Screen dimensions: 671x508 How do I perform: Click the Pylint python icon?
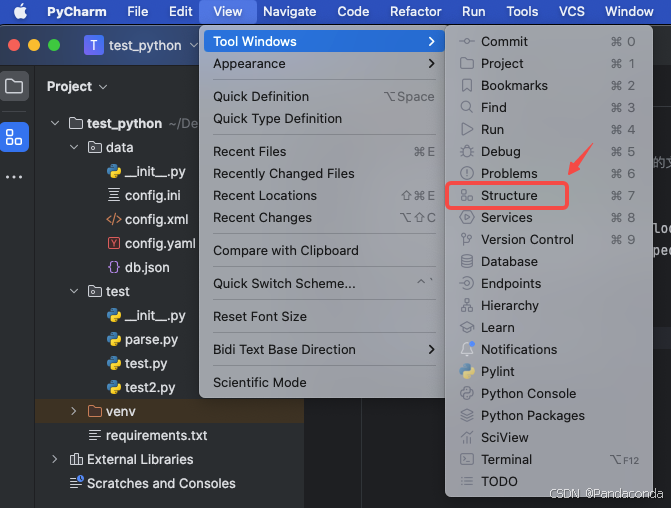pos(466,371)
